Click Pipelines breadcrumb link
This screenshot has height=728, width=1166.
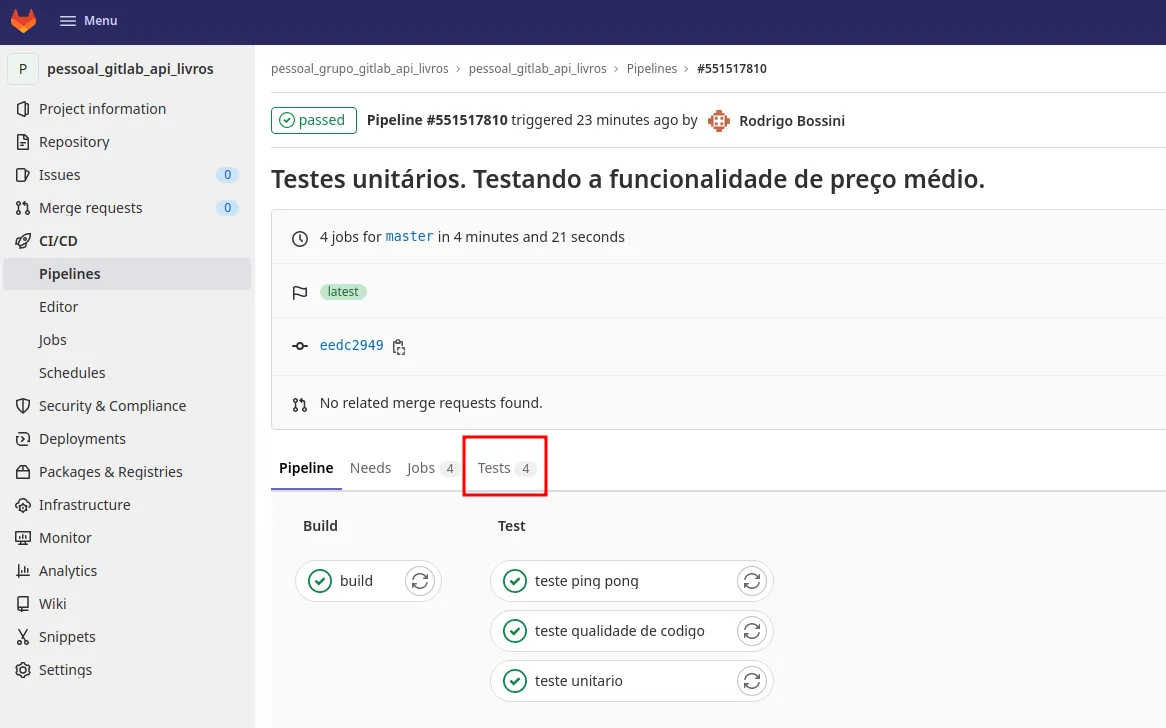pyautogui.click(x=651, y=68)
